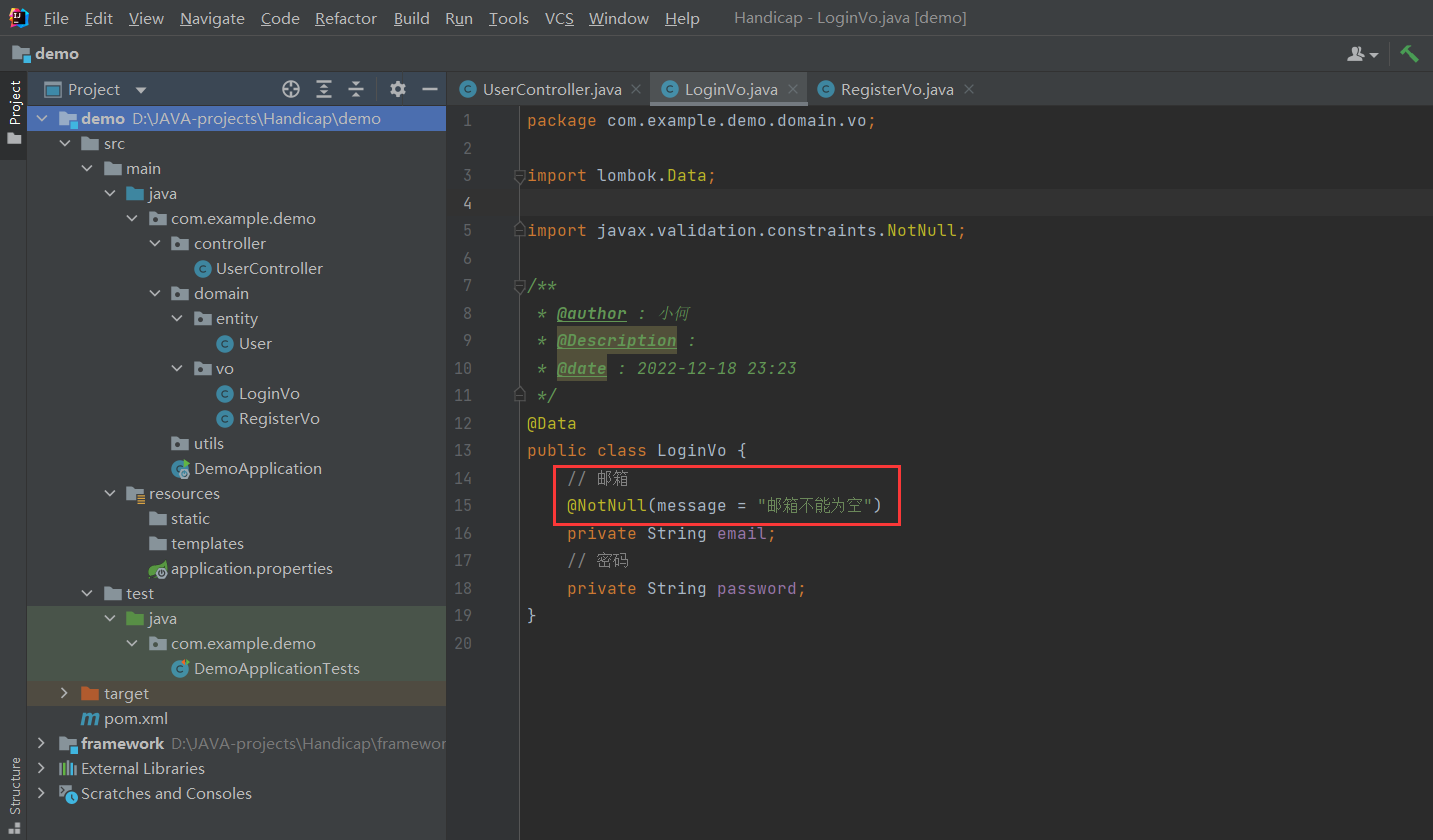Click the locate current file target icon
The width and height of the screenshot is (1433, 840).
[x=291, y=89]
